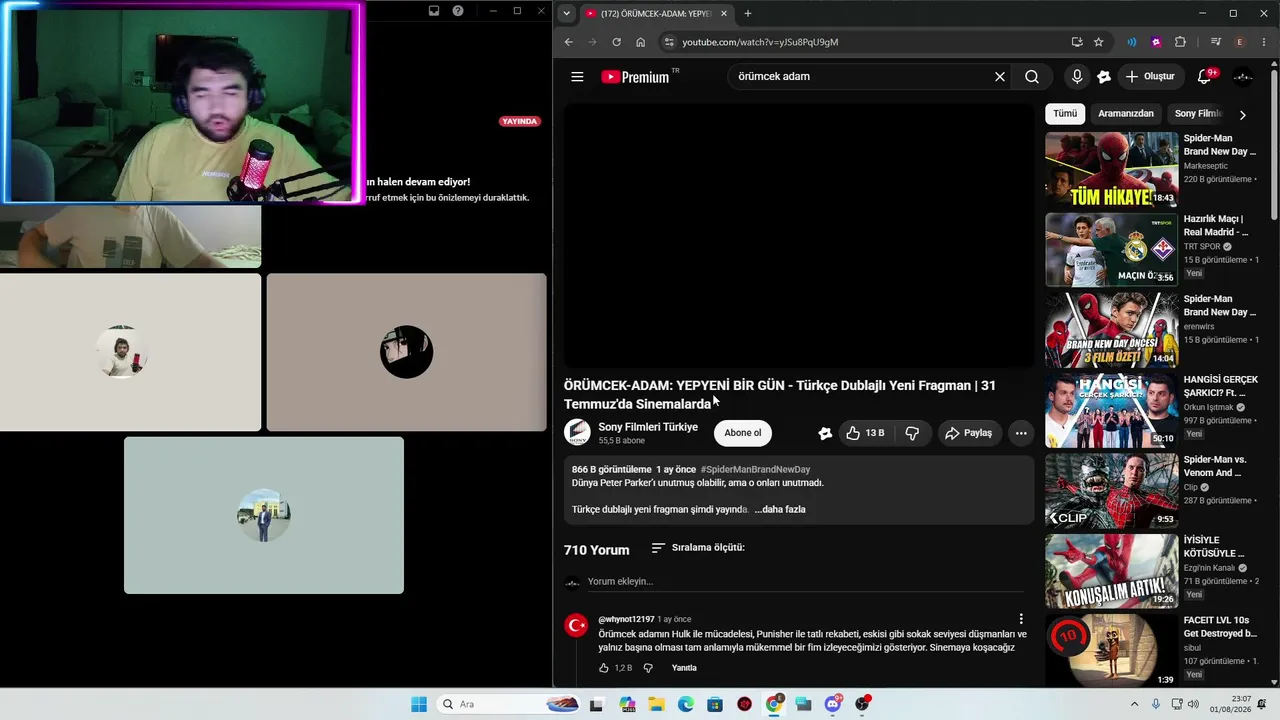1280x720 pixels.
Task: Bookmark this page with the star
Action: 1099,42
